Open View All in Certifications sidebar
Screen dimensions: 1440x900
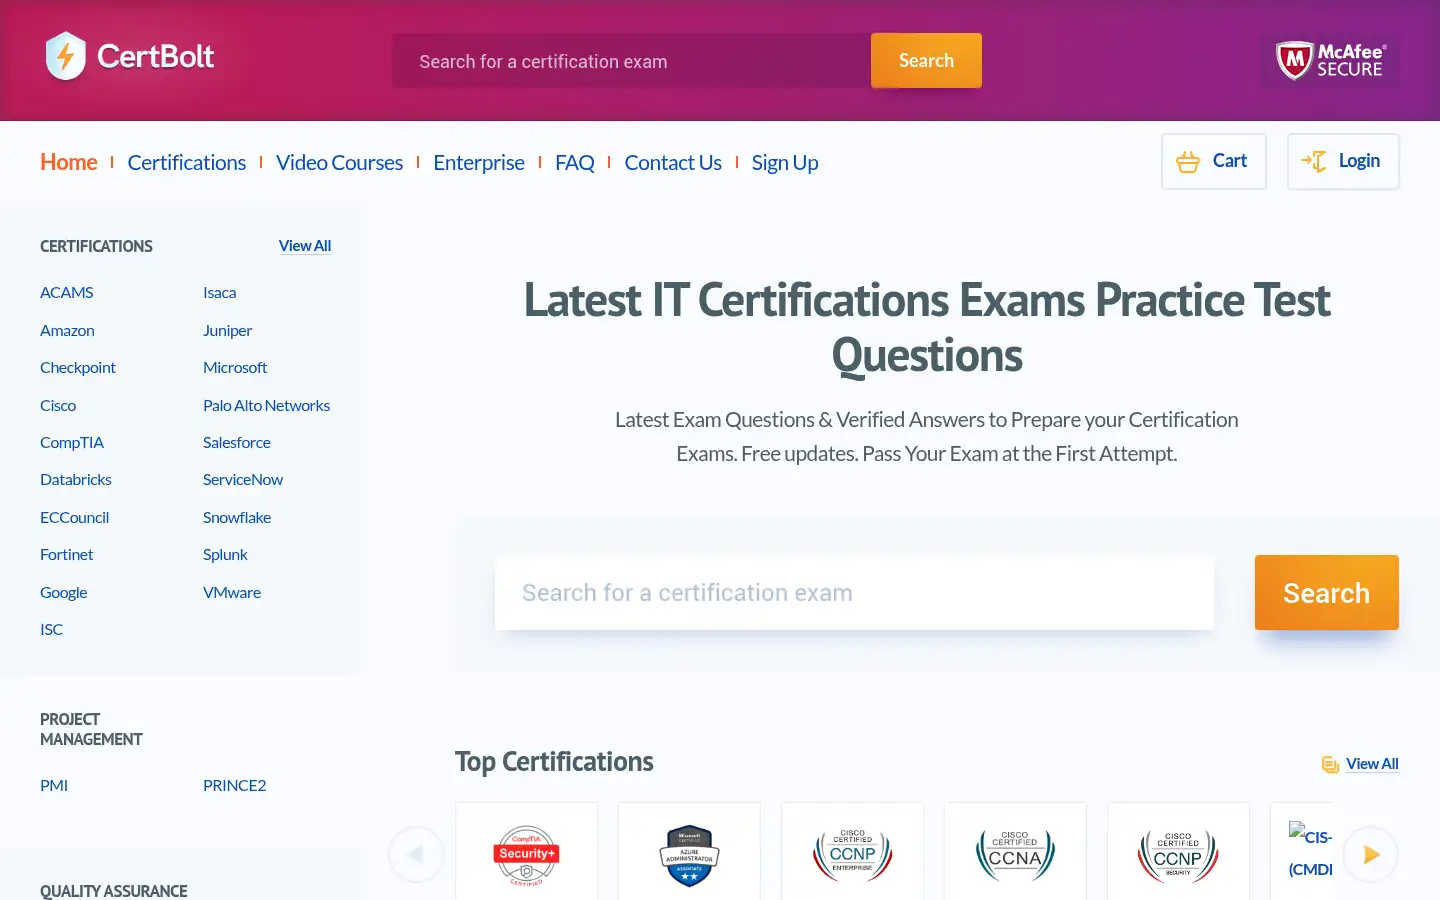(305, 246)
